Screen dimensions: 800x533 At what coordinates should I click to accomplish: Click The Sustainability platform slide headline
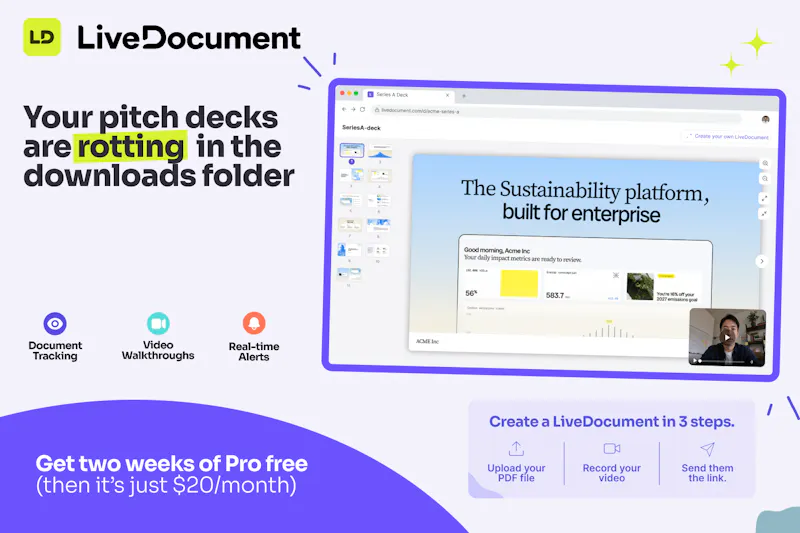click(x=585, y=191)
